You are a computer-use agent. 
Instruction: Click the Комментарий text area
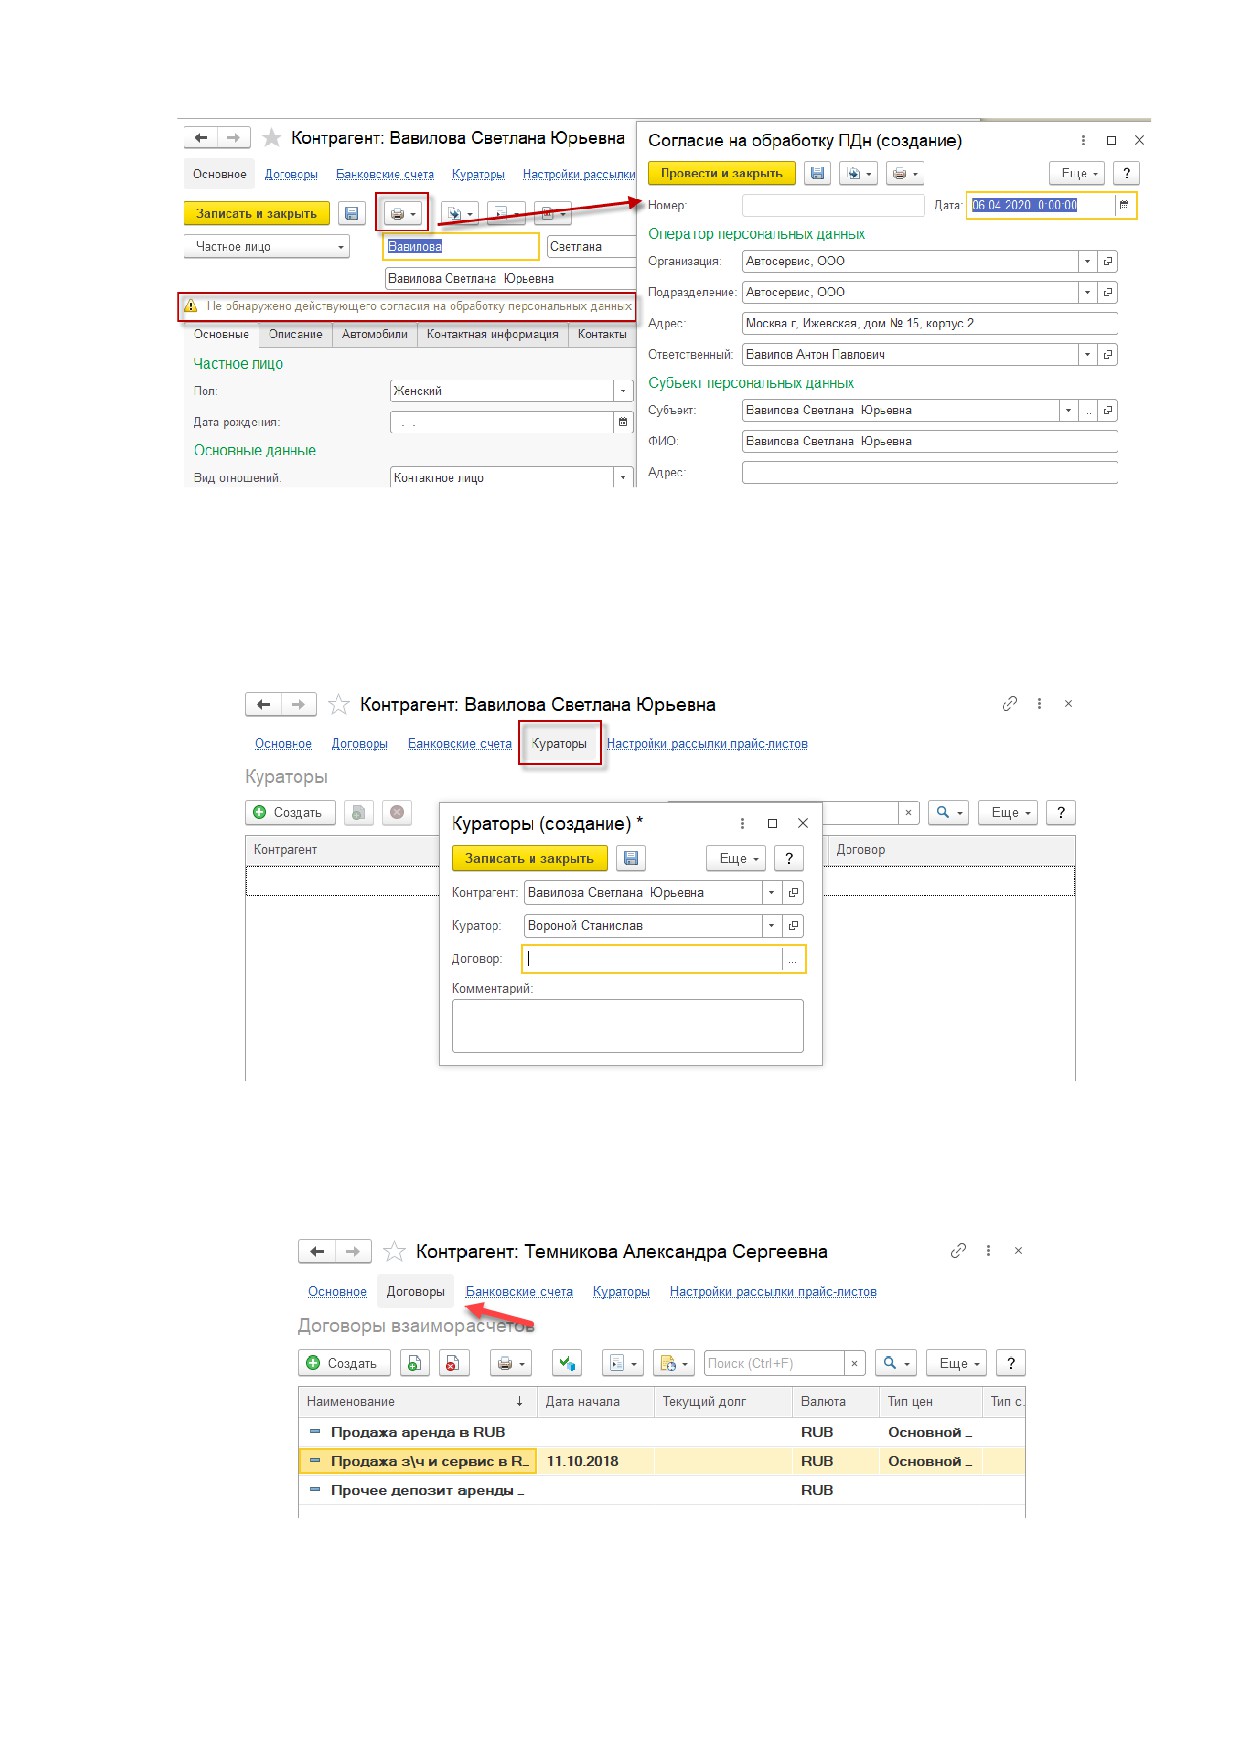628,1026
